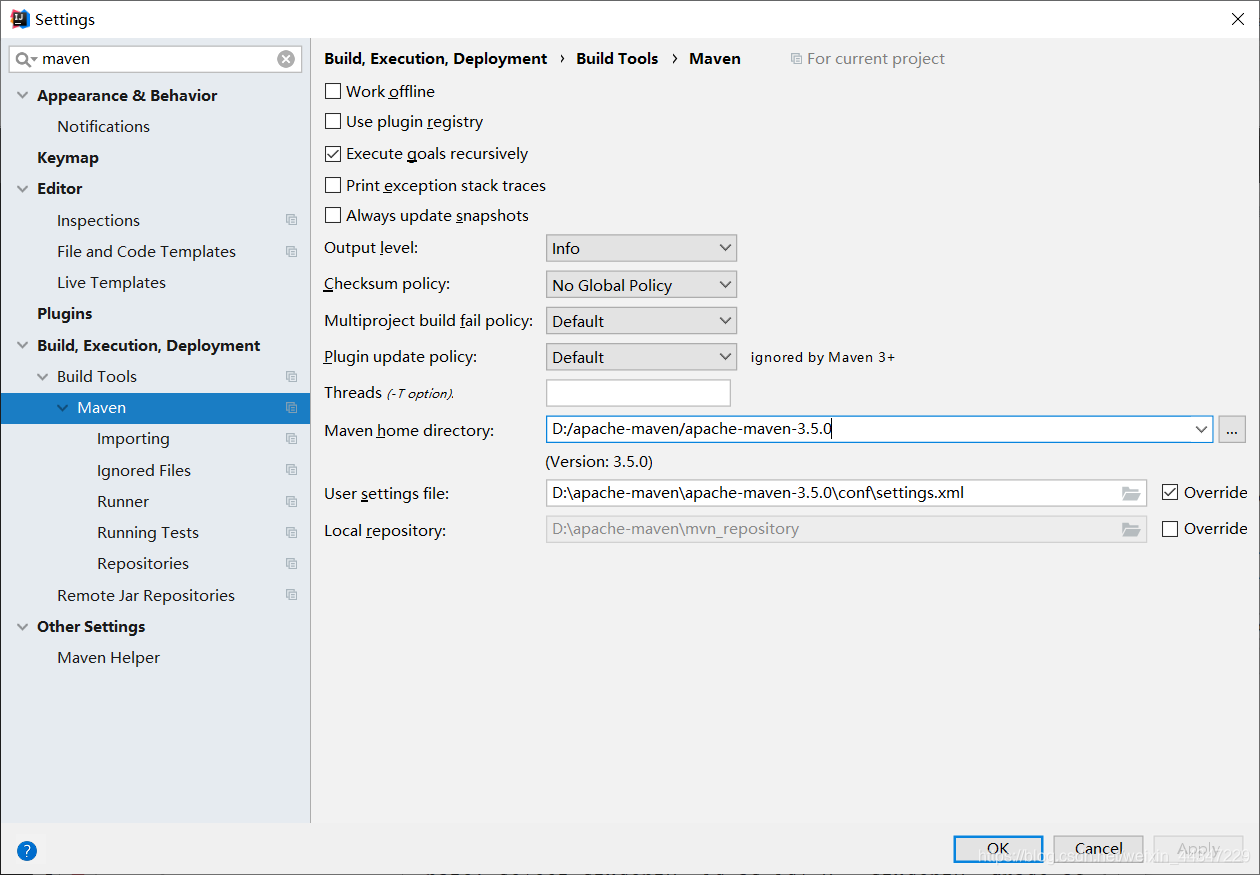Clear the maven search text

coord(286,59)
